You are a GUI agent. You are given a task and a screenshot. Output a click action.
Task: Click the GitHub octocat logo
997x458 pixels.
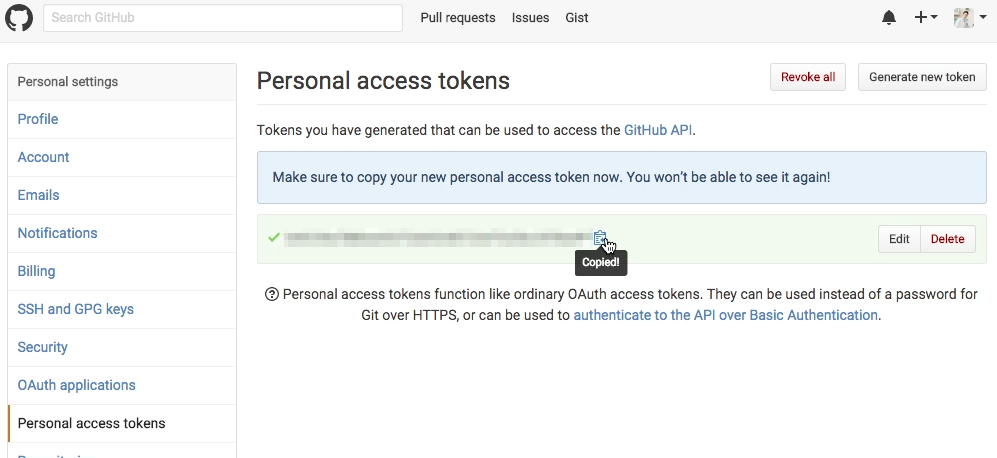[x=19, y=18]
